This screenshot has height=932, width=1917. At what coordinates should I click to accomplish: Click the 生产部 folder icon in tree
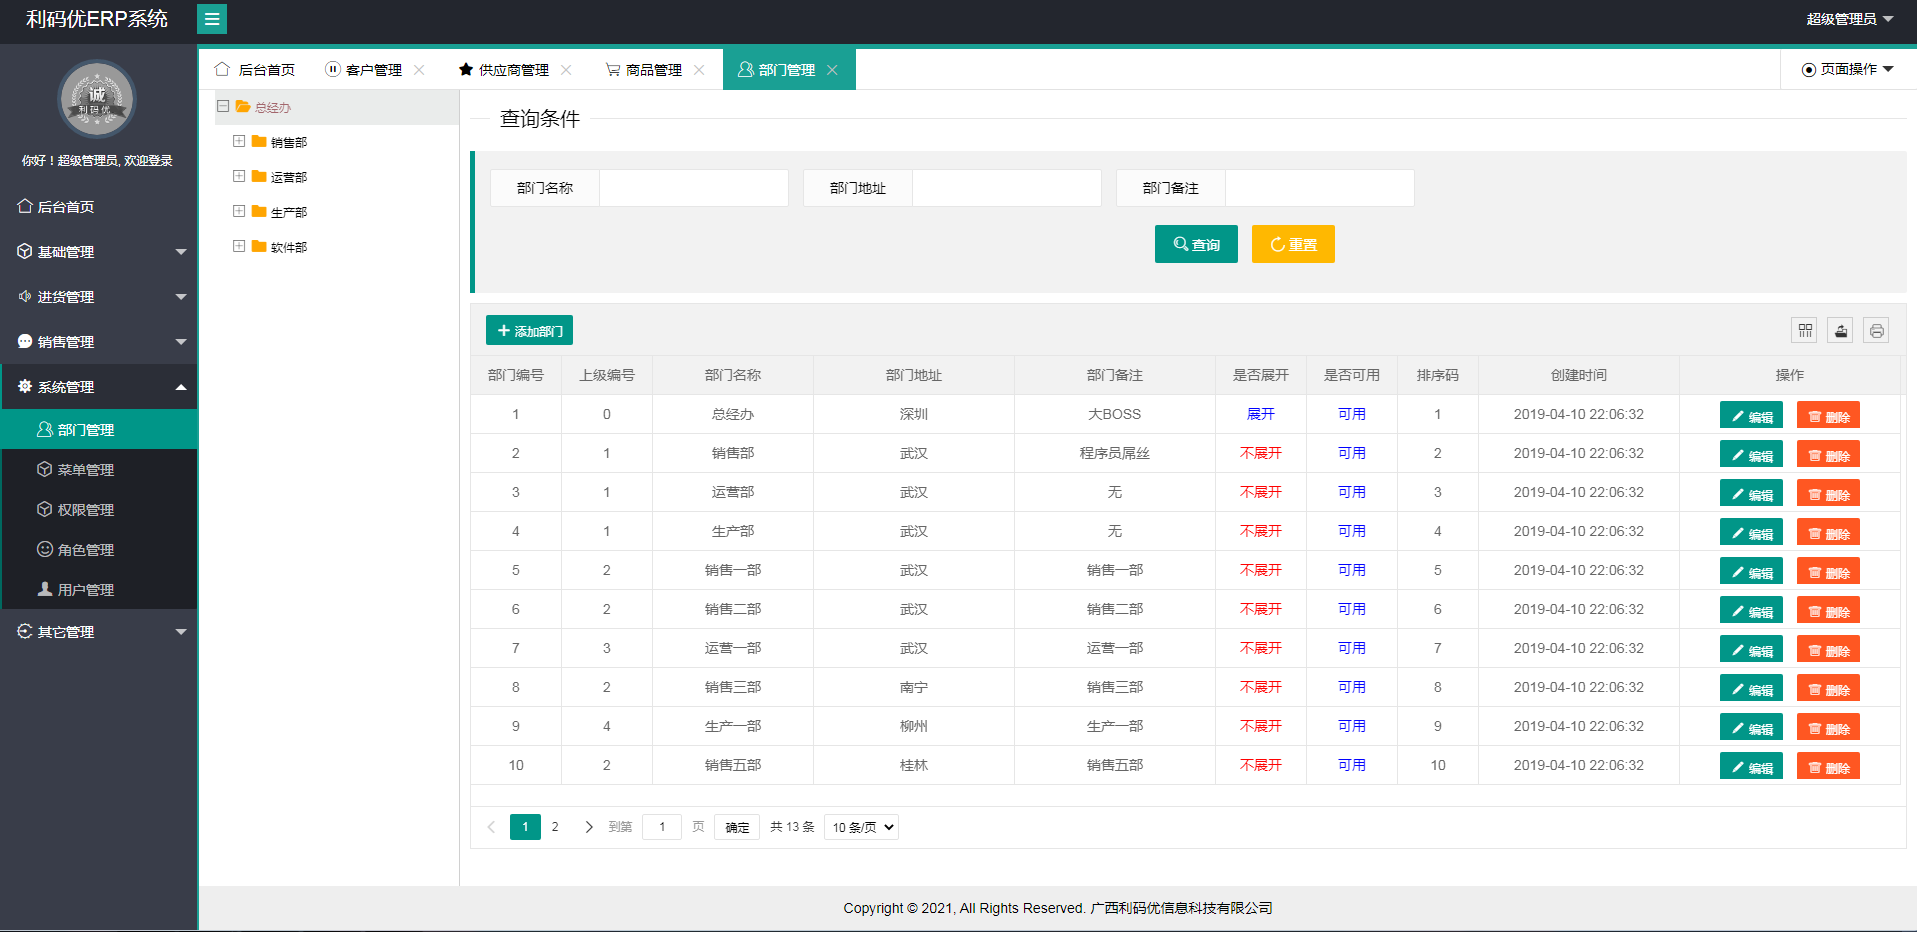point(259,211)
